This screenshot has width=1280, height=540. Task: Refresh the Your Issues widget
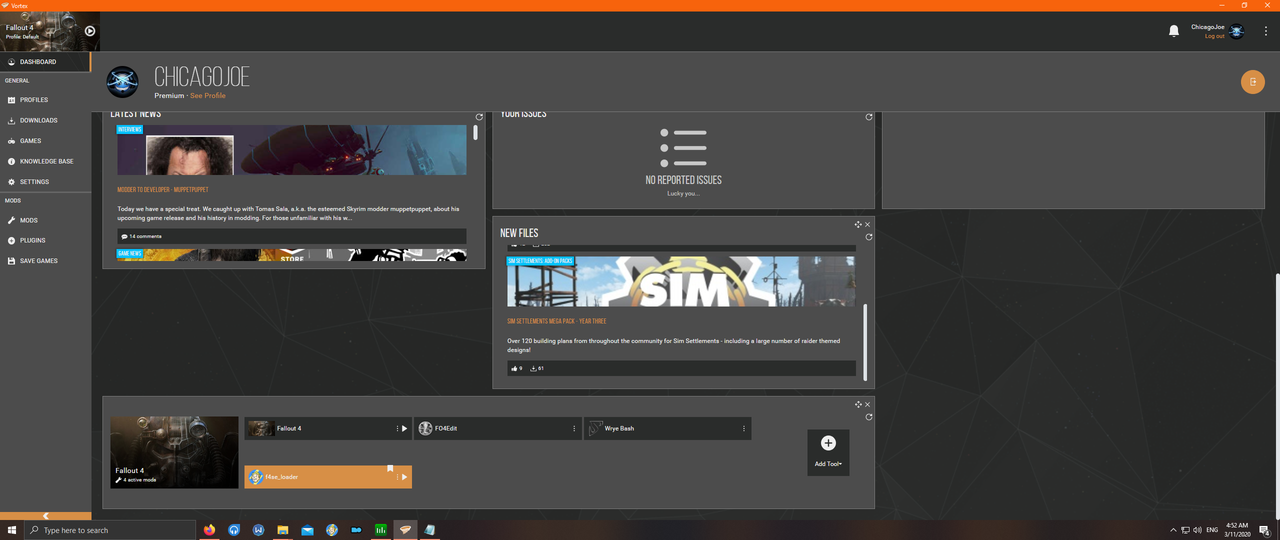click(x=869, y=117)
